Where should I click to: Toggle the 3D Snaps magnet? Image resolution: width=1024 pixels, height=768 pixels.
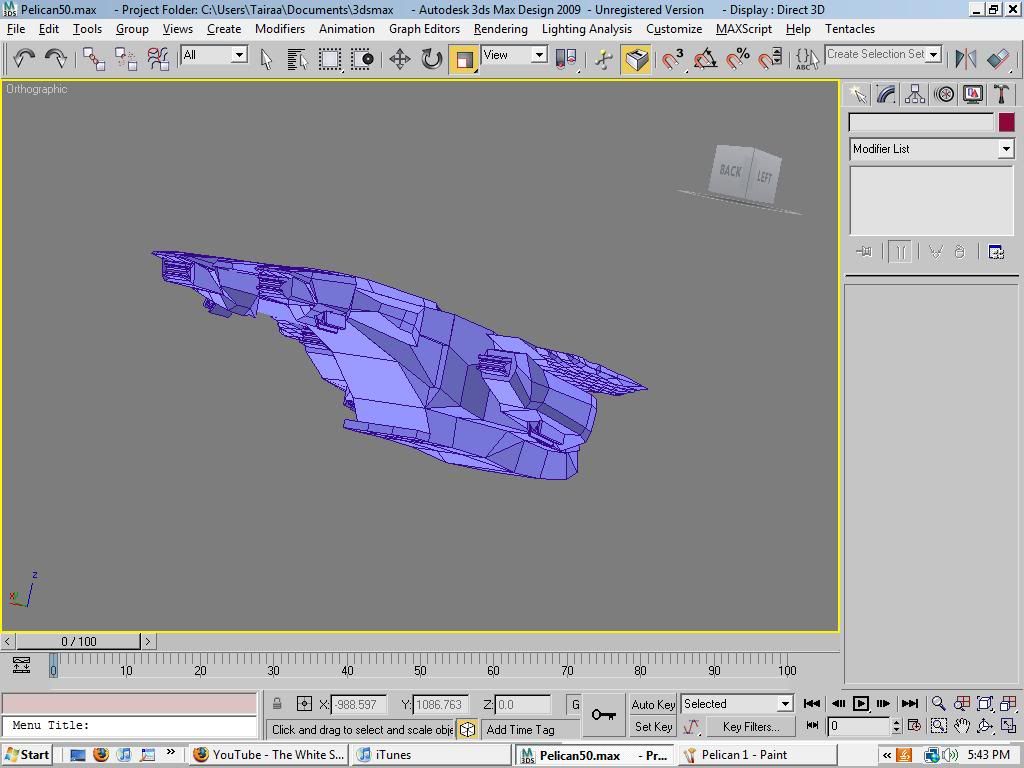tap(673, 59)
